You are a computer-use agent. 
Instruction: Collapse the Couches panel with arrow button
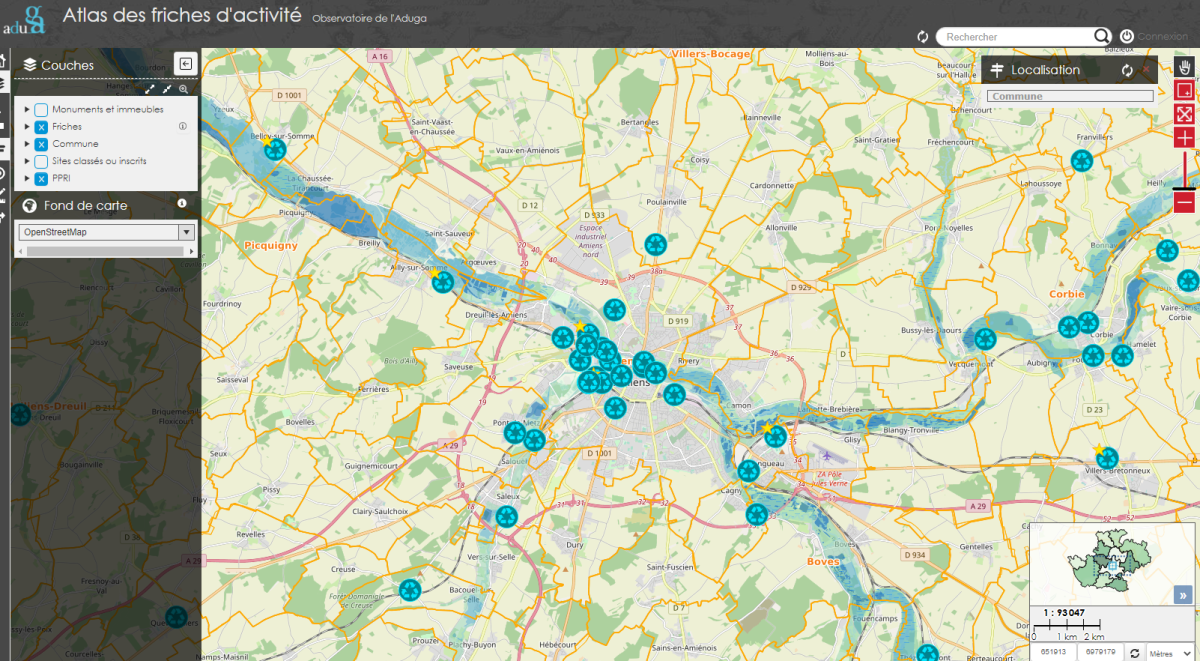[185, 64]
